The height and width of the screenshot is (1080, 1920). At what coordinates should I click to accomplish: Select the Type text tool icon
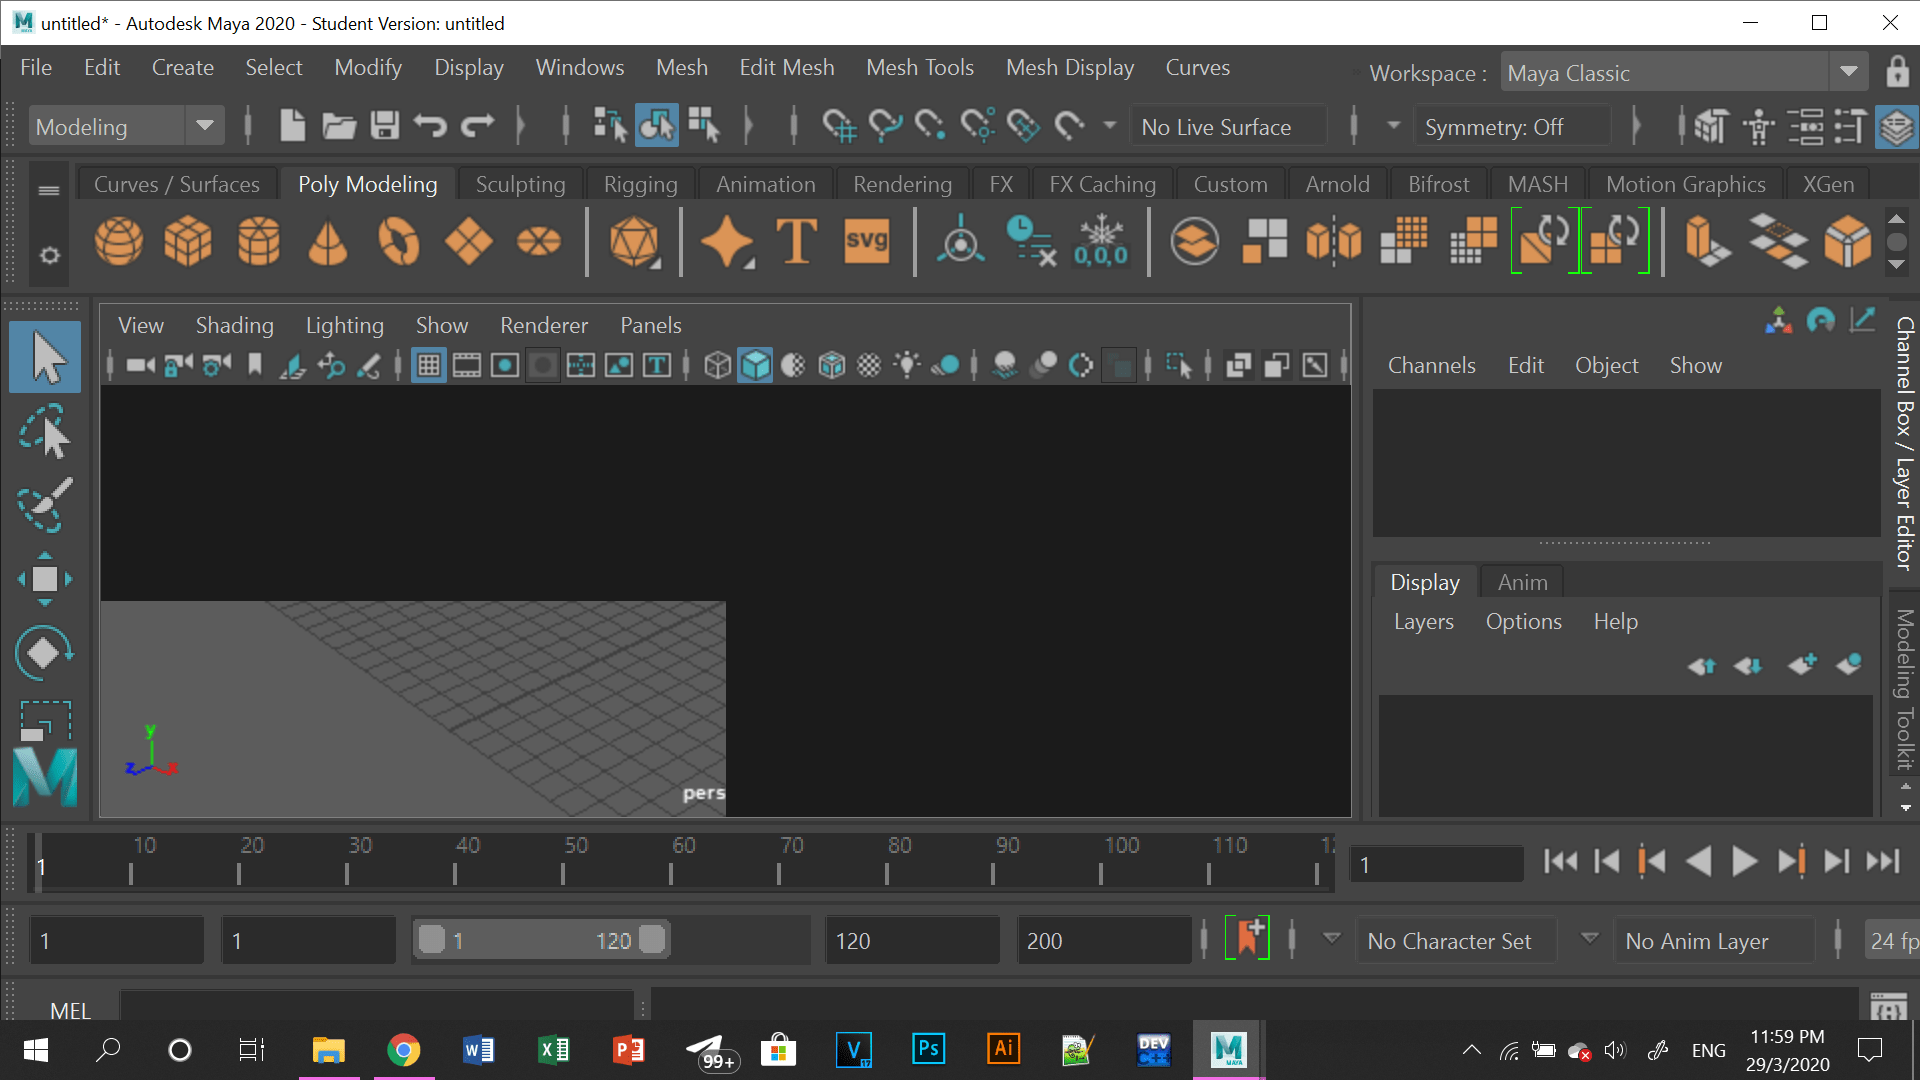pyautogui.click(x=796, y=241)
